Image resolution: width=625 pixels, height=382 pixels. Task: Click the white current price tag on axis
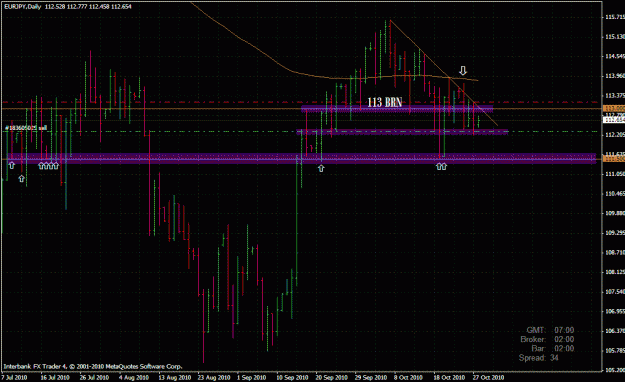(x=613, y=120)
